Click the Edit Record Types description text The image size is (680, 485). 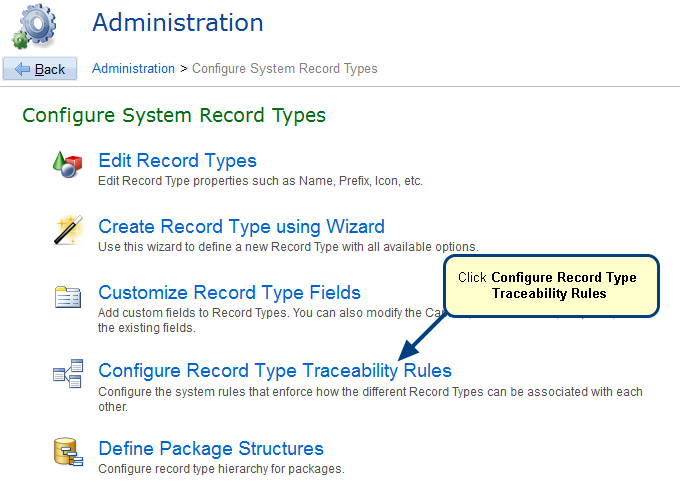(x=260, y=182)
